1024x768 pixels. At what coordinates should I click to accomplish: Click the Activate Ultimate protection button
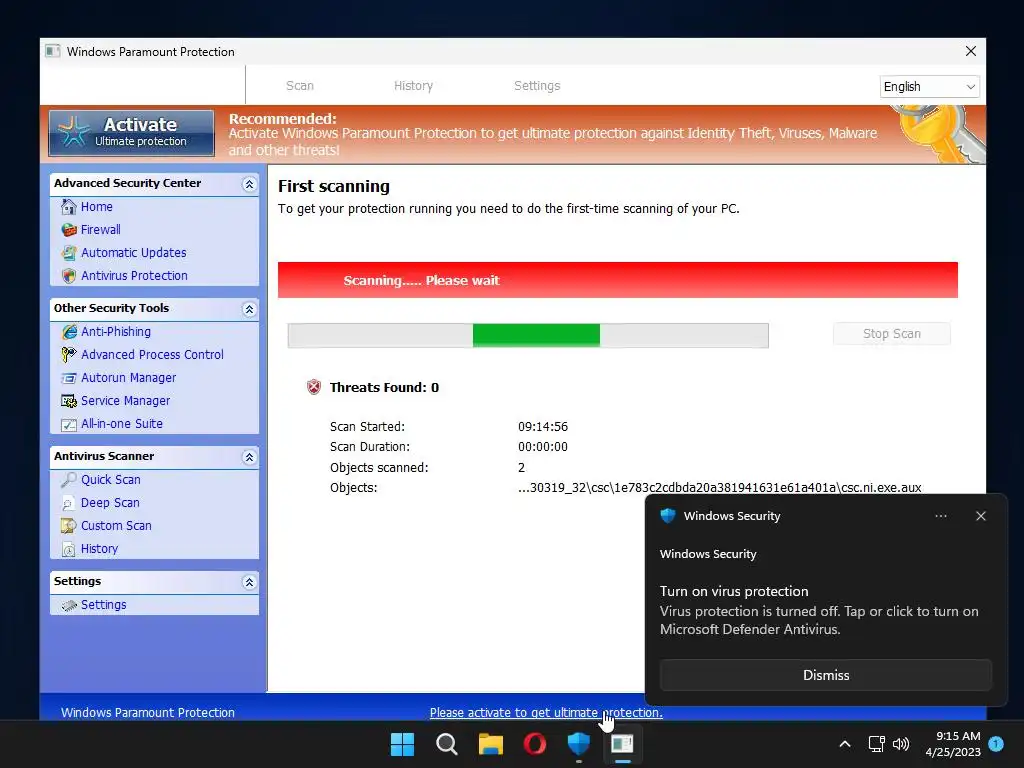click(131, 133)
